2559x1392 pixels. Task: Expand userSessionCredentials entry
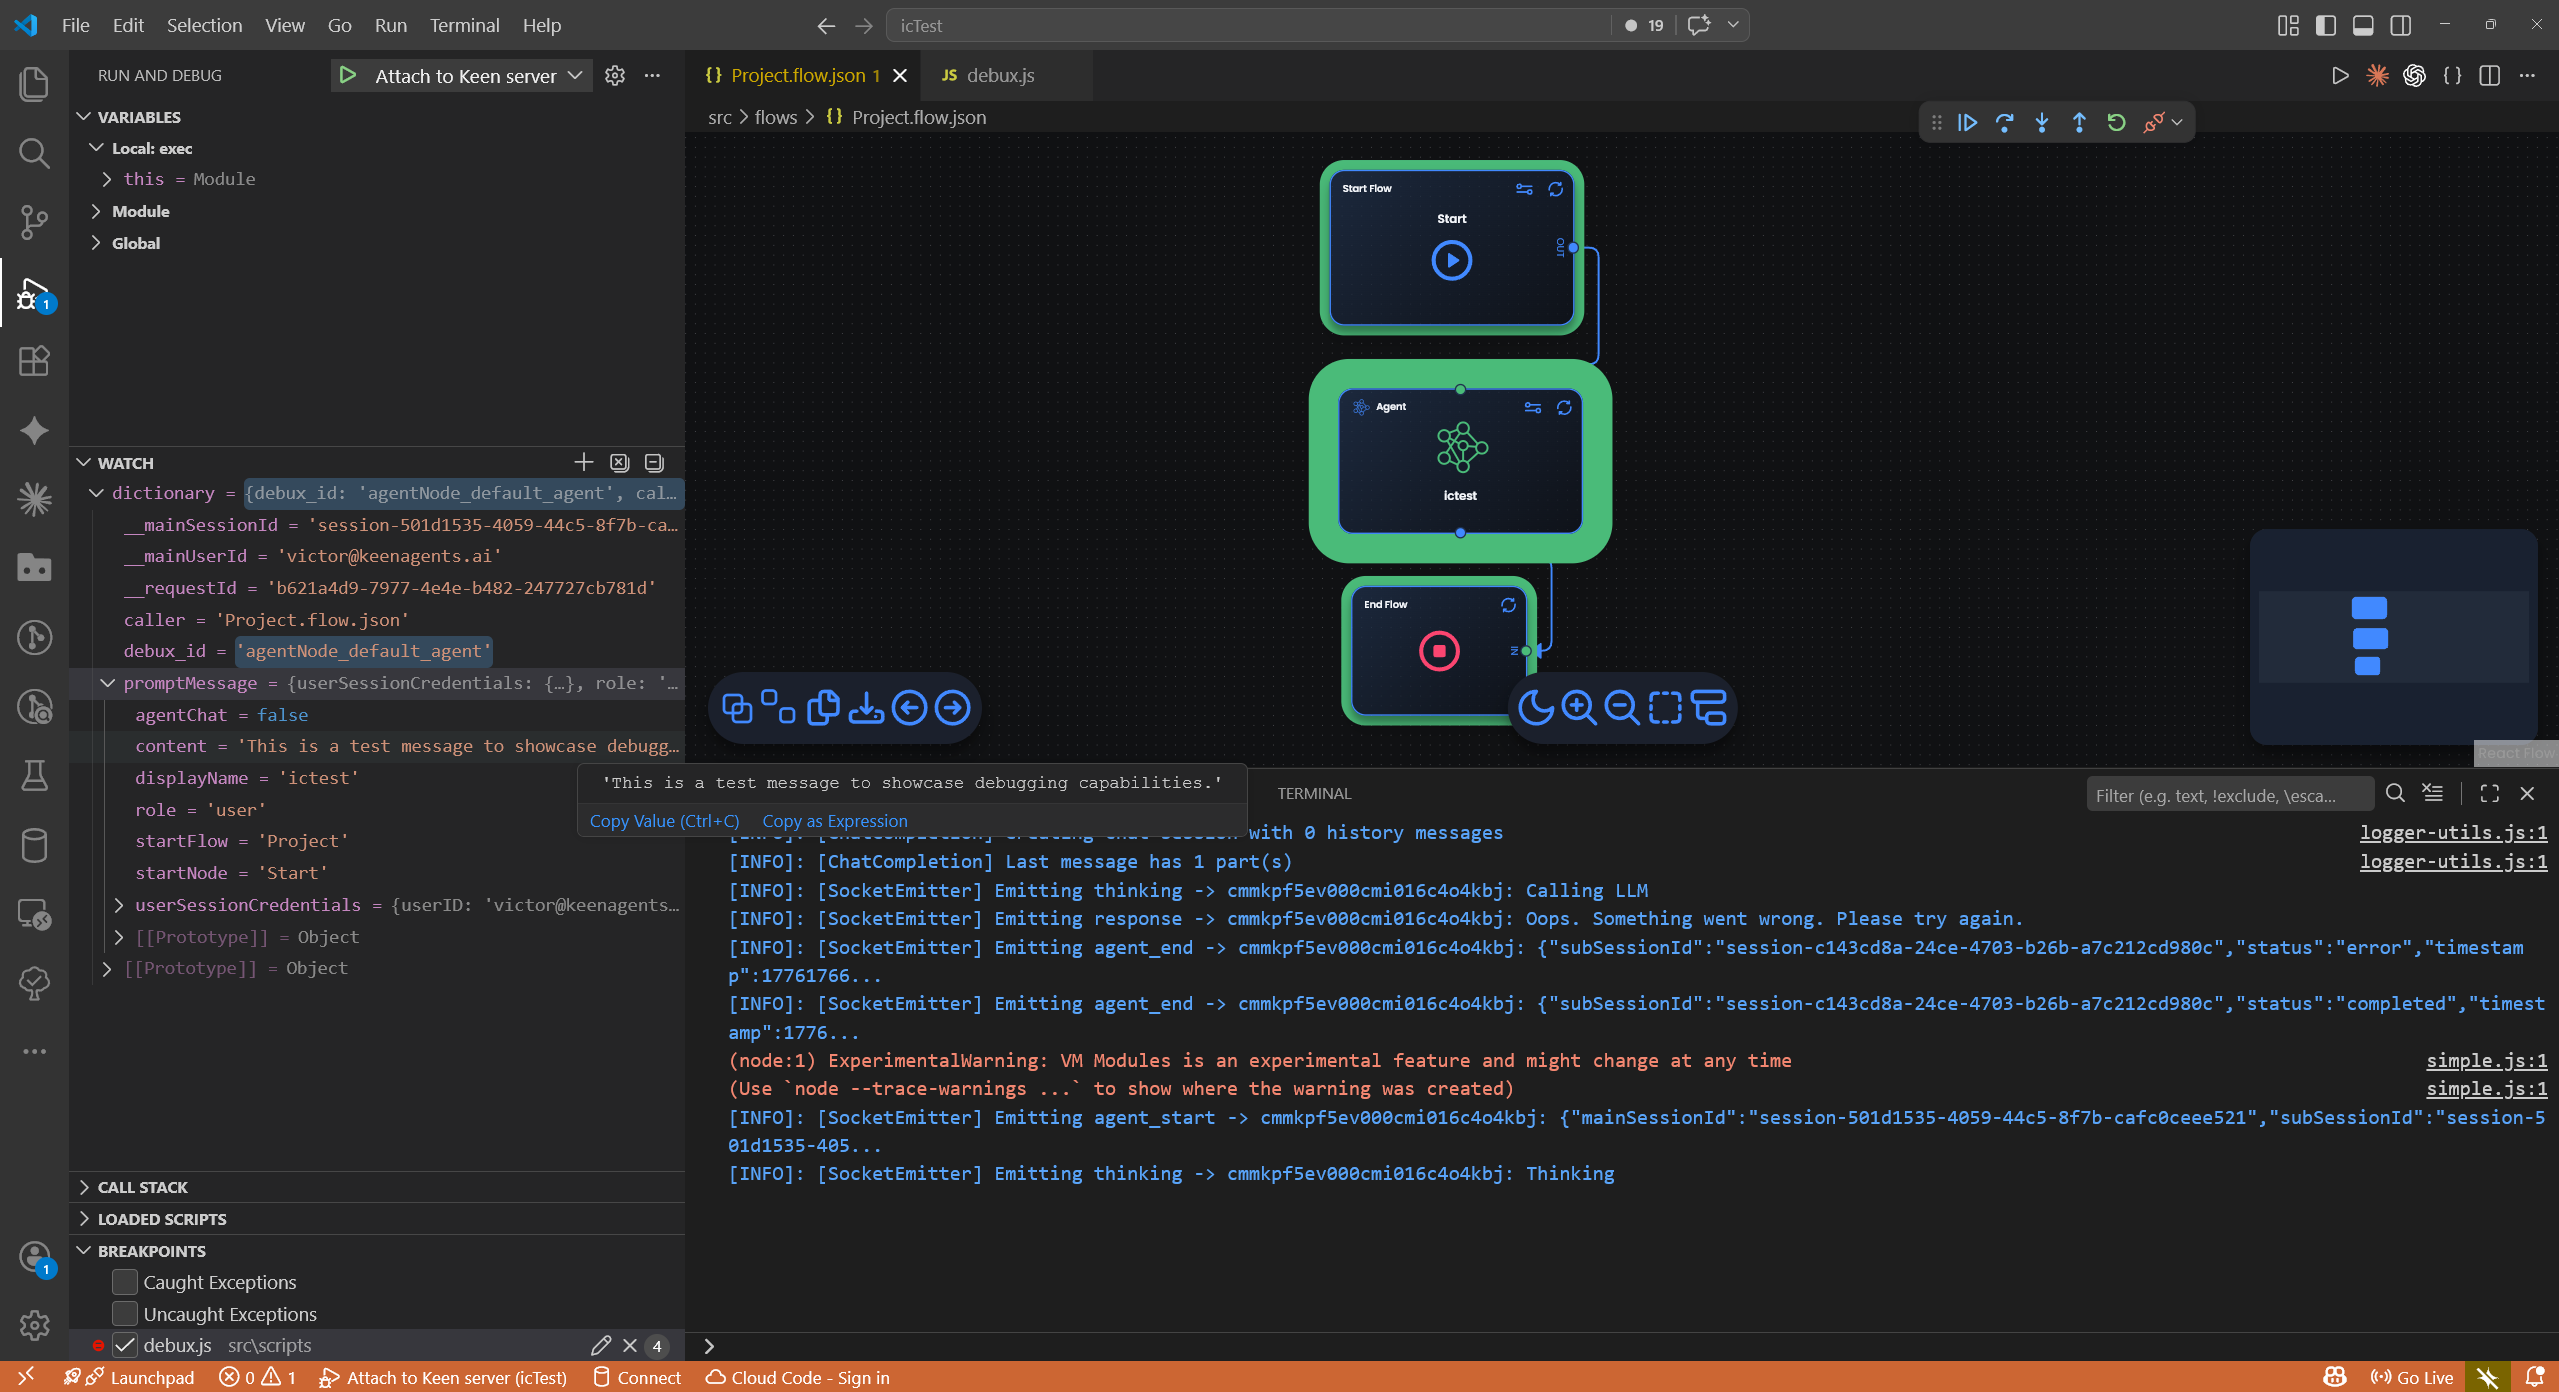point(119,905)
